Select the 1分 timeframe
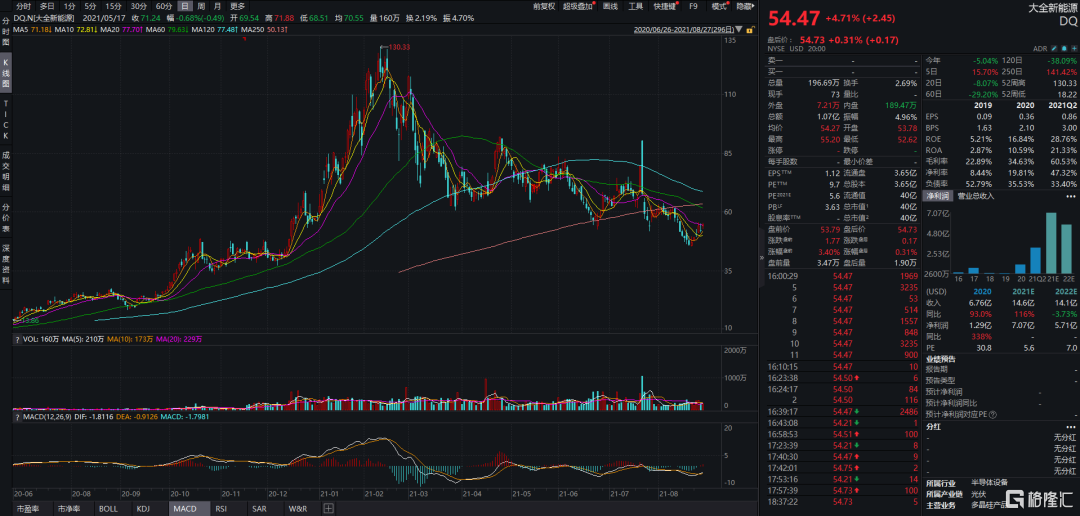The image size is (1080, 516). 69,6
